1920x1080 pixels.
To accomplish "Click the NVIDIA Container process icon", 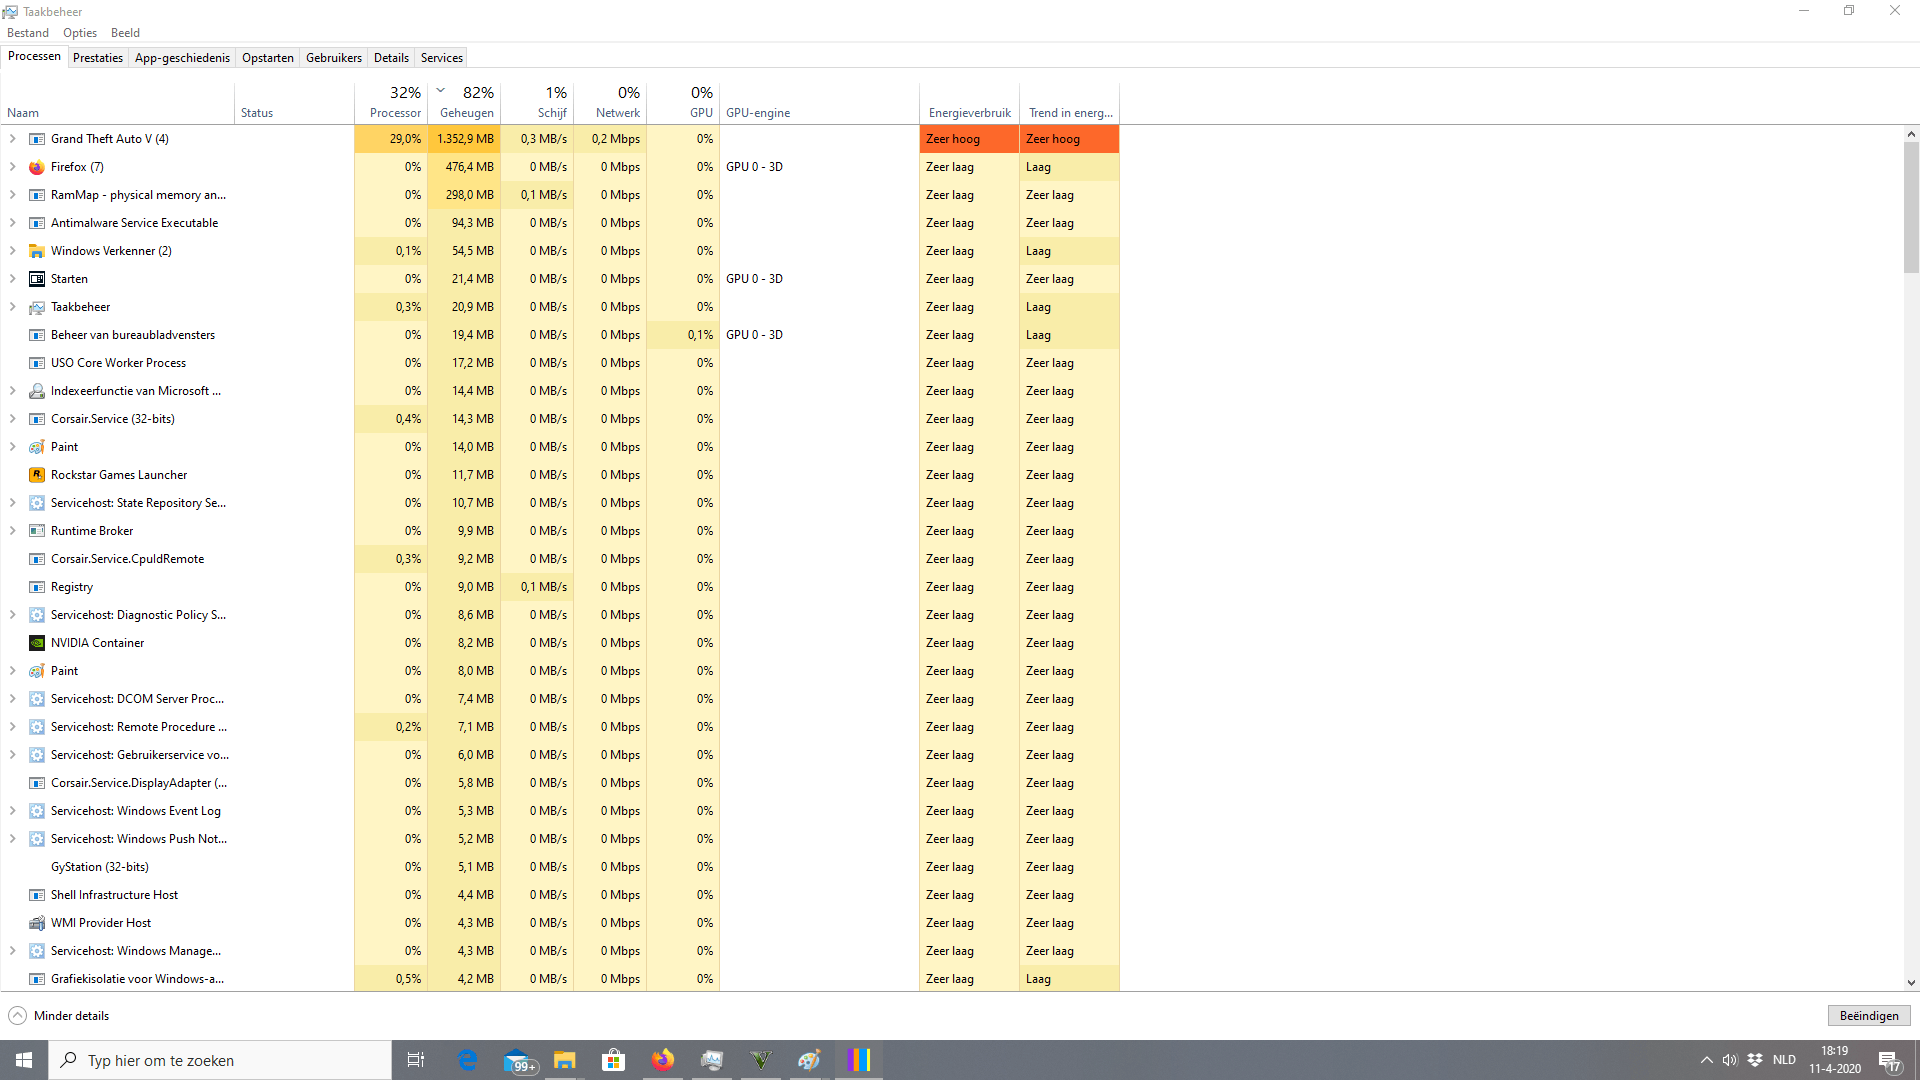I will (37, 643).
